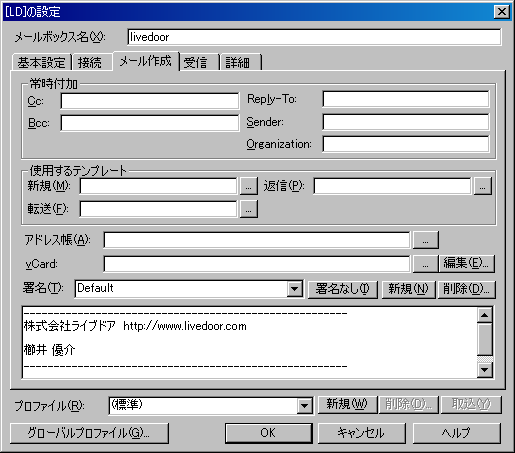Image resolution: width=515 pixels, height=453 pixels.
Task: Click the 編集(E)... button
Action: click(x=467, y=264)
